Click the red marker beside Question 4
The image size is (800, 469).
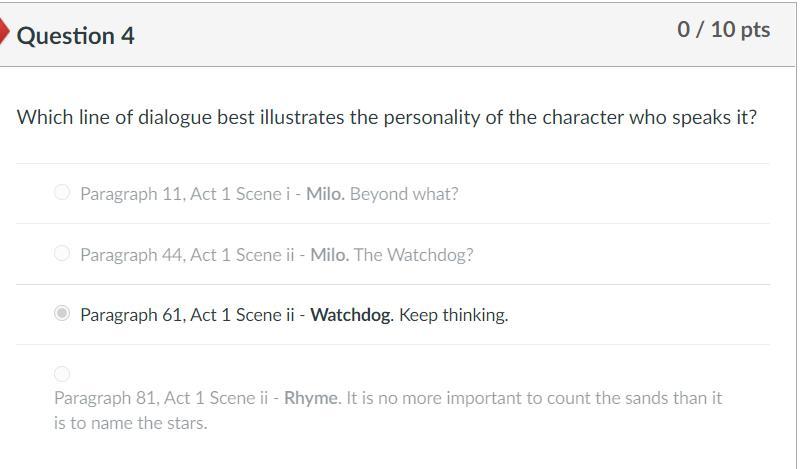[5, 33]
